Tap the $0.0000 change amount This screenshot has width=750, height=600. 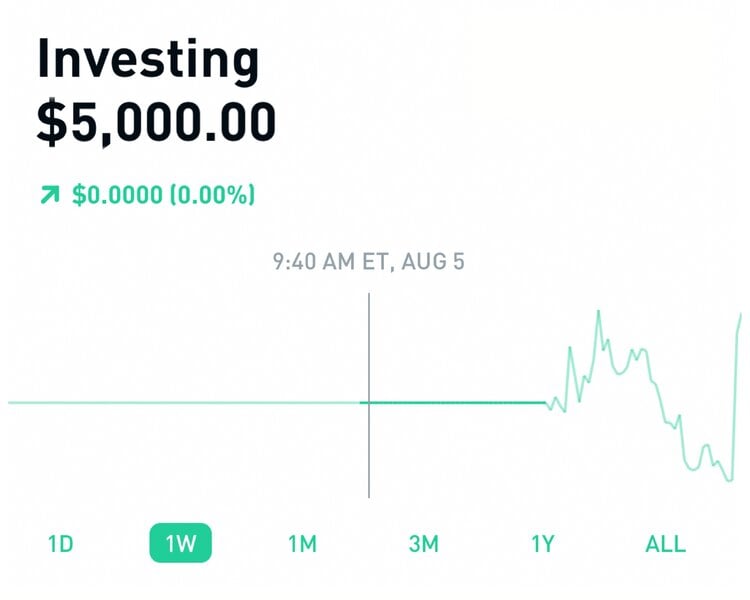pos(116,194)
